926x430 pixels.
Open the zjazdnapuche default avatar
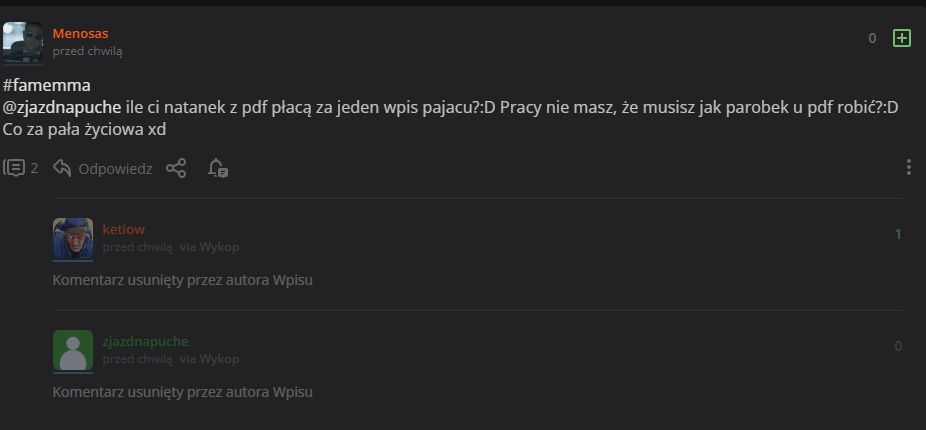coord(73,350)
